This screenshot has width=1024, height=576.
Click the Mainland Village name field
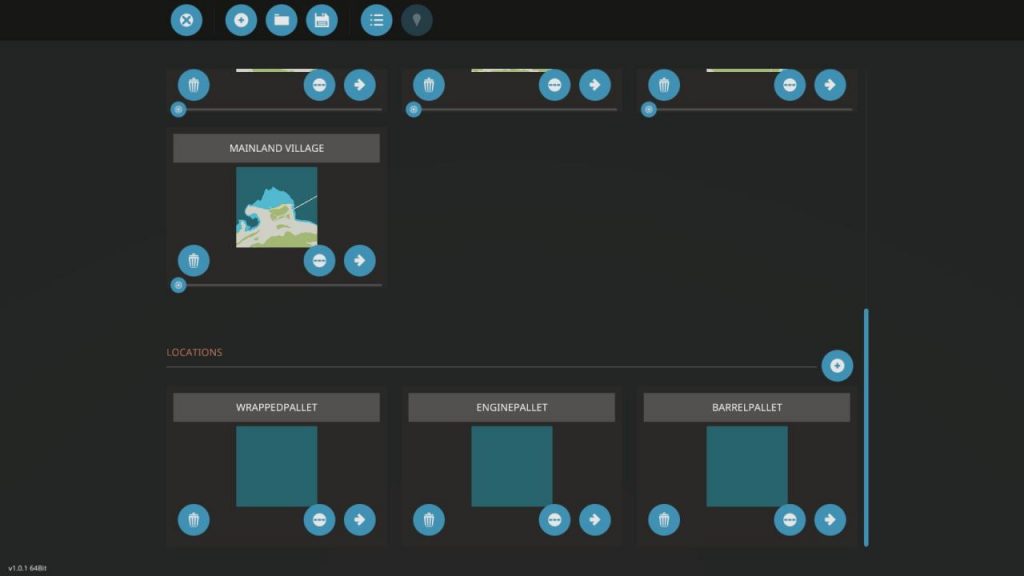[x=276, y=148]
